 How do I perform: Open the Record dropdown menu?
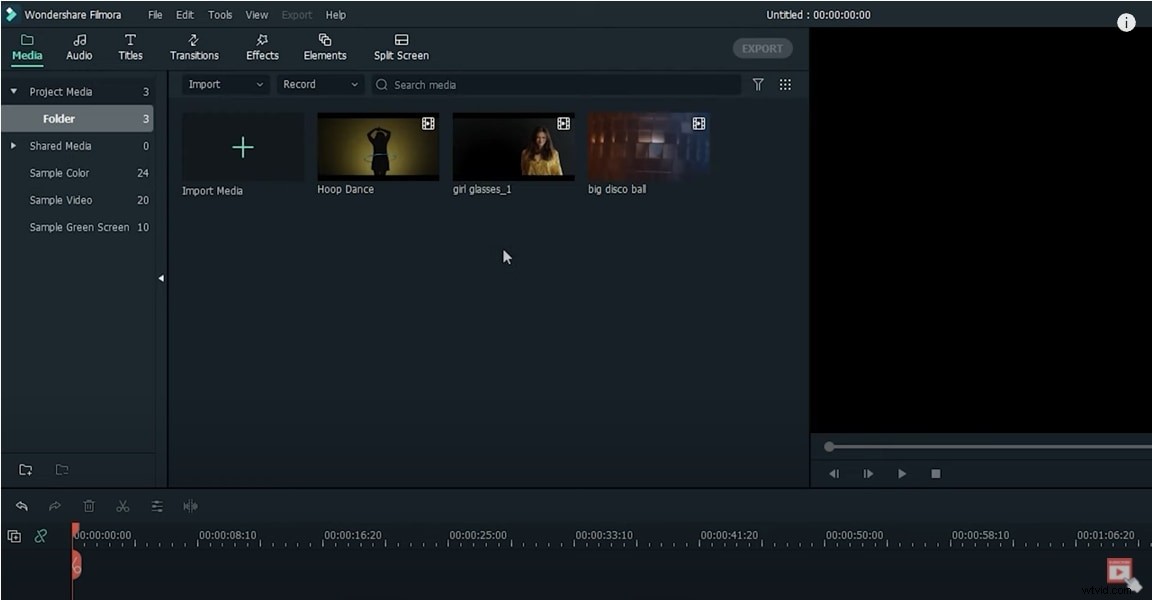[320, 84]
